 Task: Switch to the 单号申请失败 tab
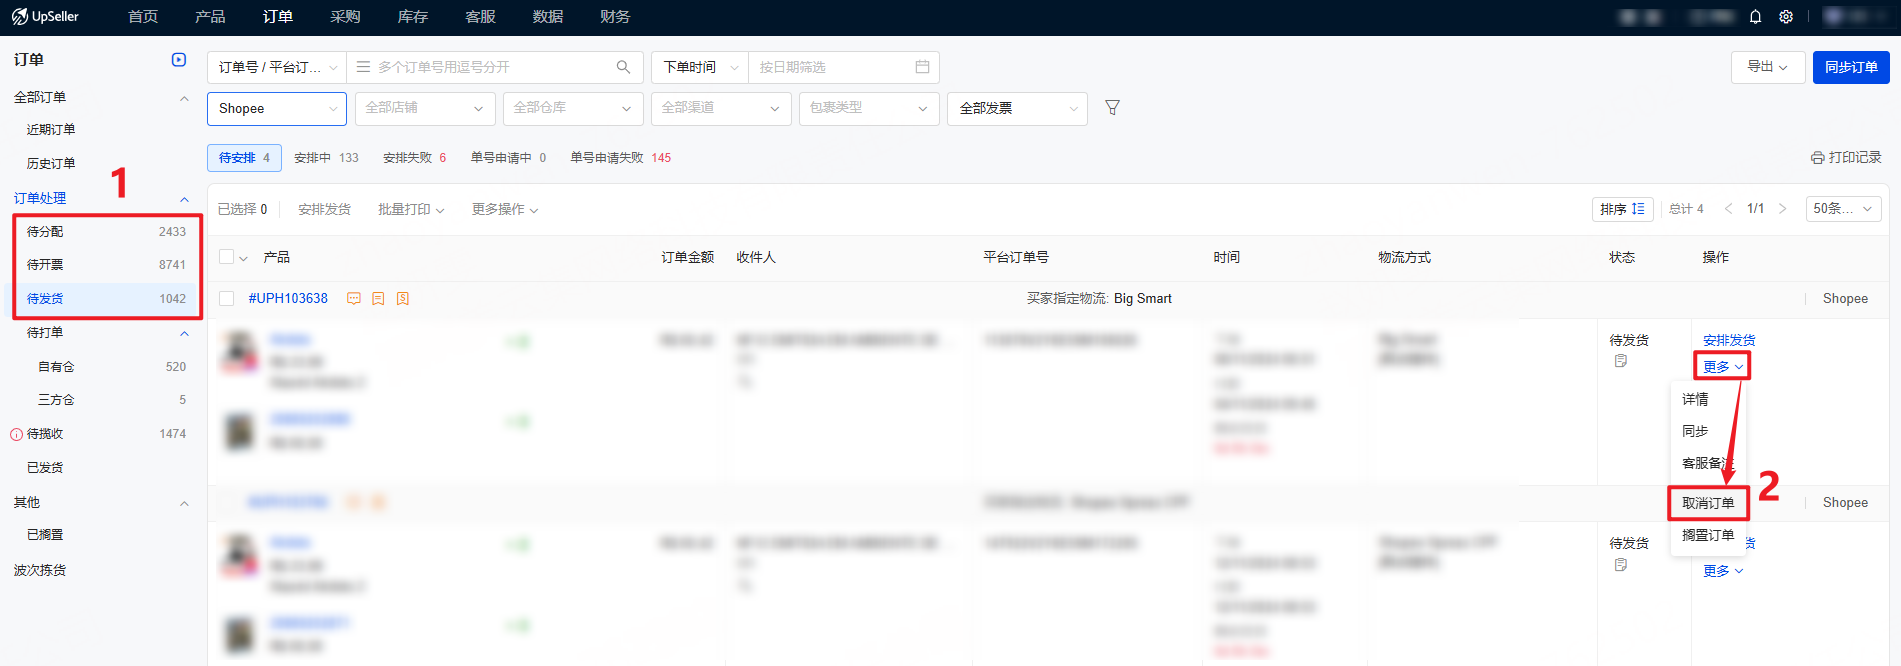click(620, 158)
